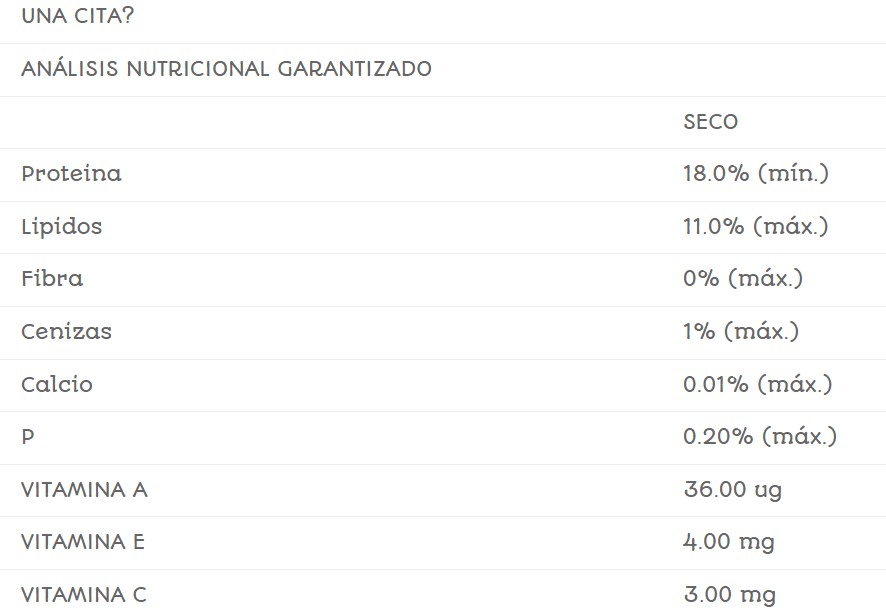Select the 'Fibra' row label
This screenshot has height=615, width=886.
click(x=52, y=279)
